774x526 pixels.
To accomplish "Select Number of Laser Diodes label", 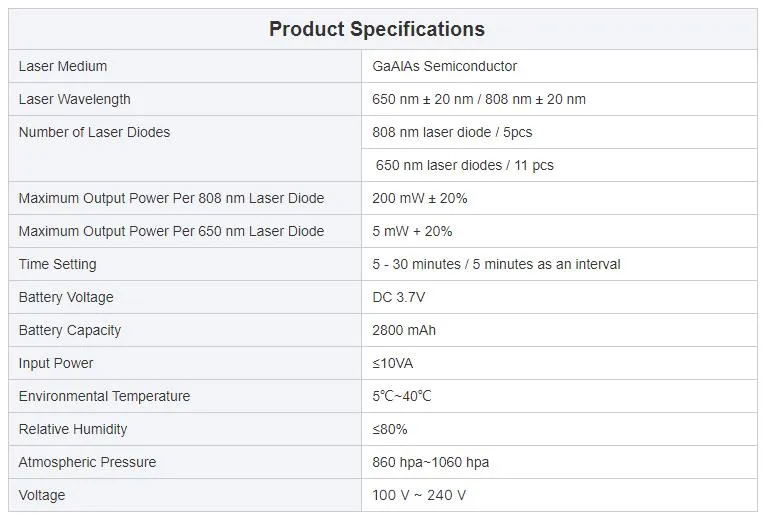I will (x=94, y=132).
